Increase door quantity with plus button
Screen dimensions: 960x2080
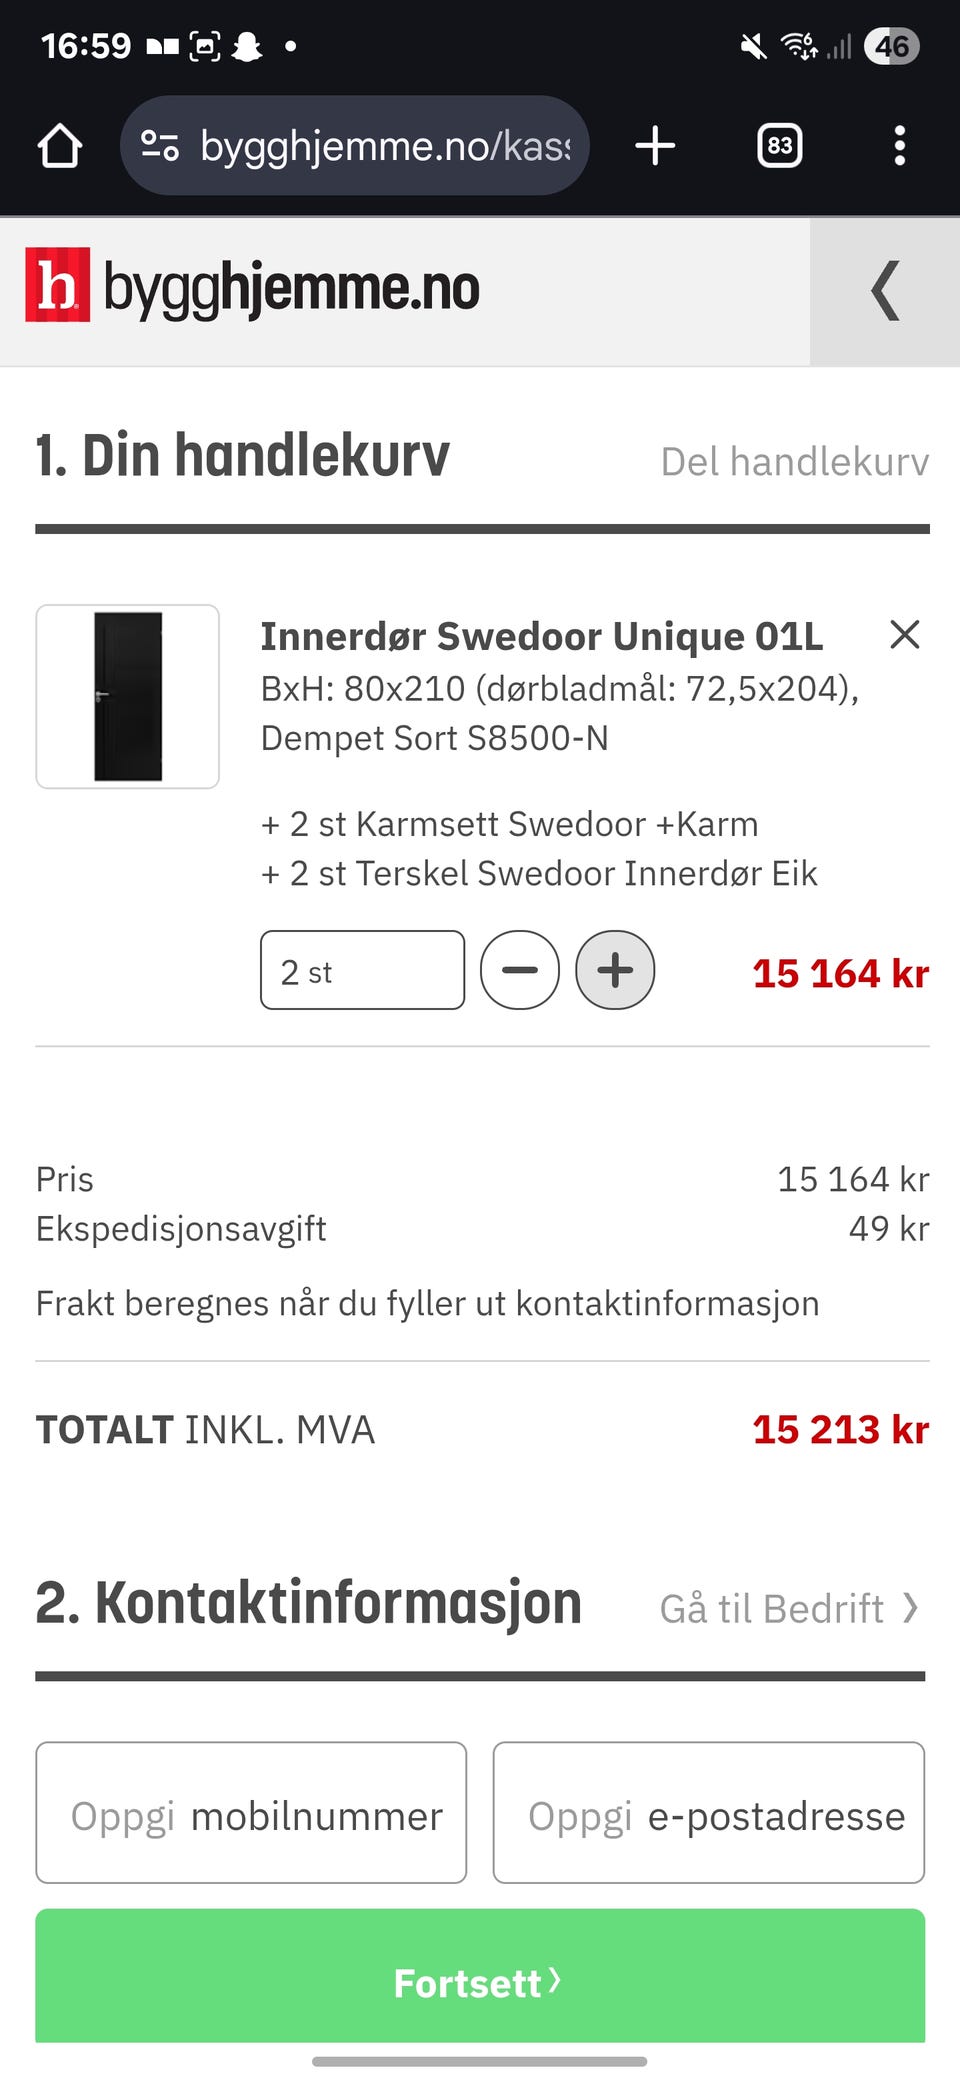(x=615, y=970)
